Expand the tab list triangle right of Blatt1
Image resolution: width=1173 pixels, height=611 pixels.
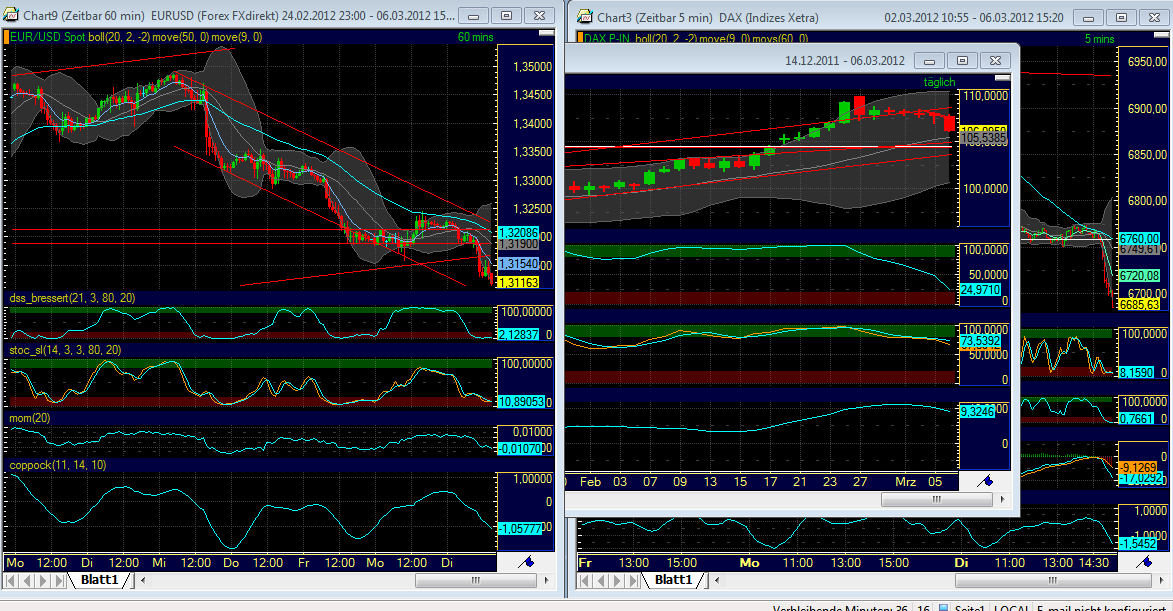[142, 580]
